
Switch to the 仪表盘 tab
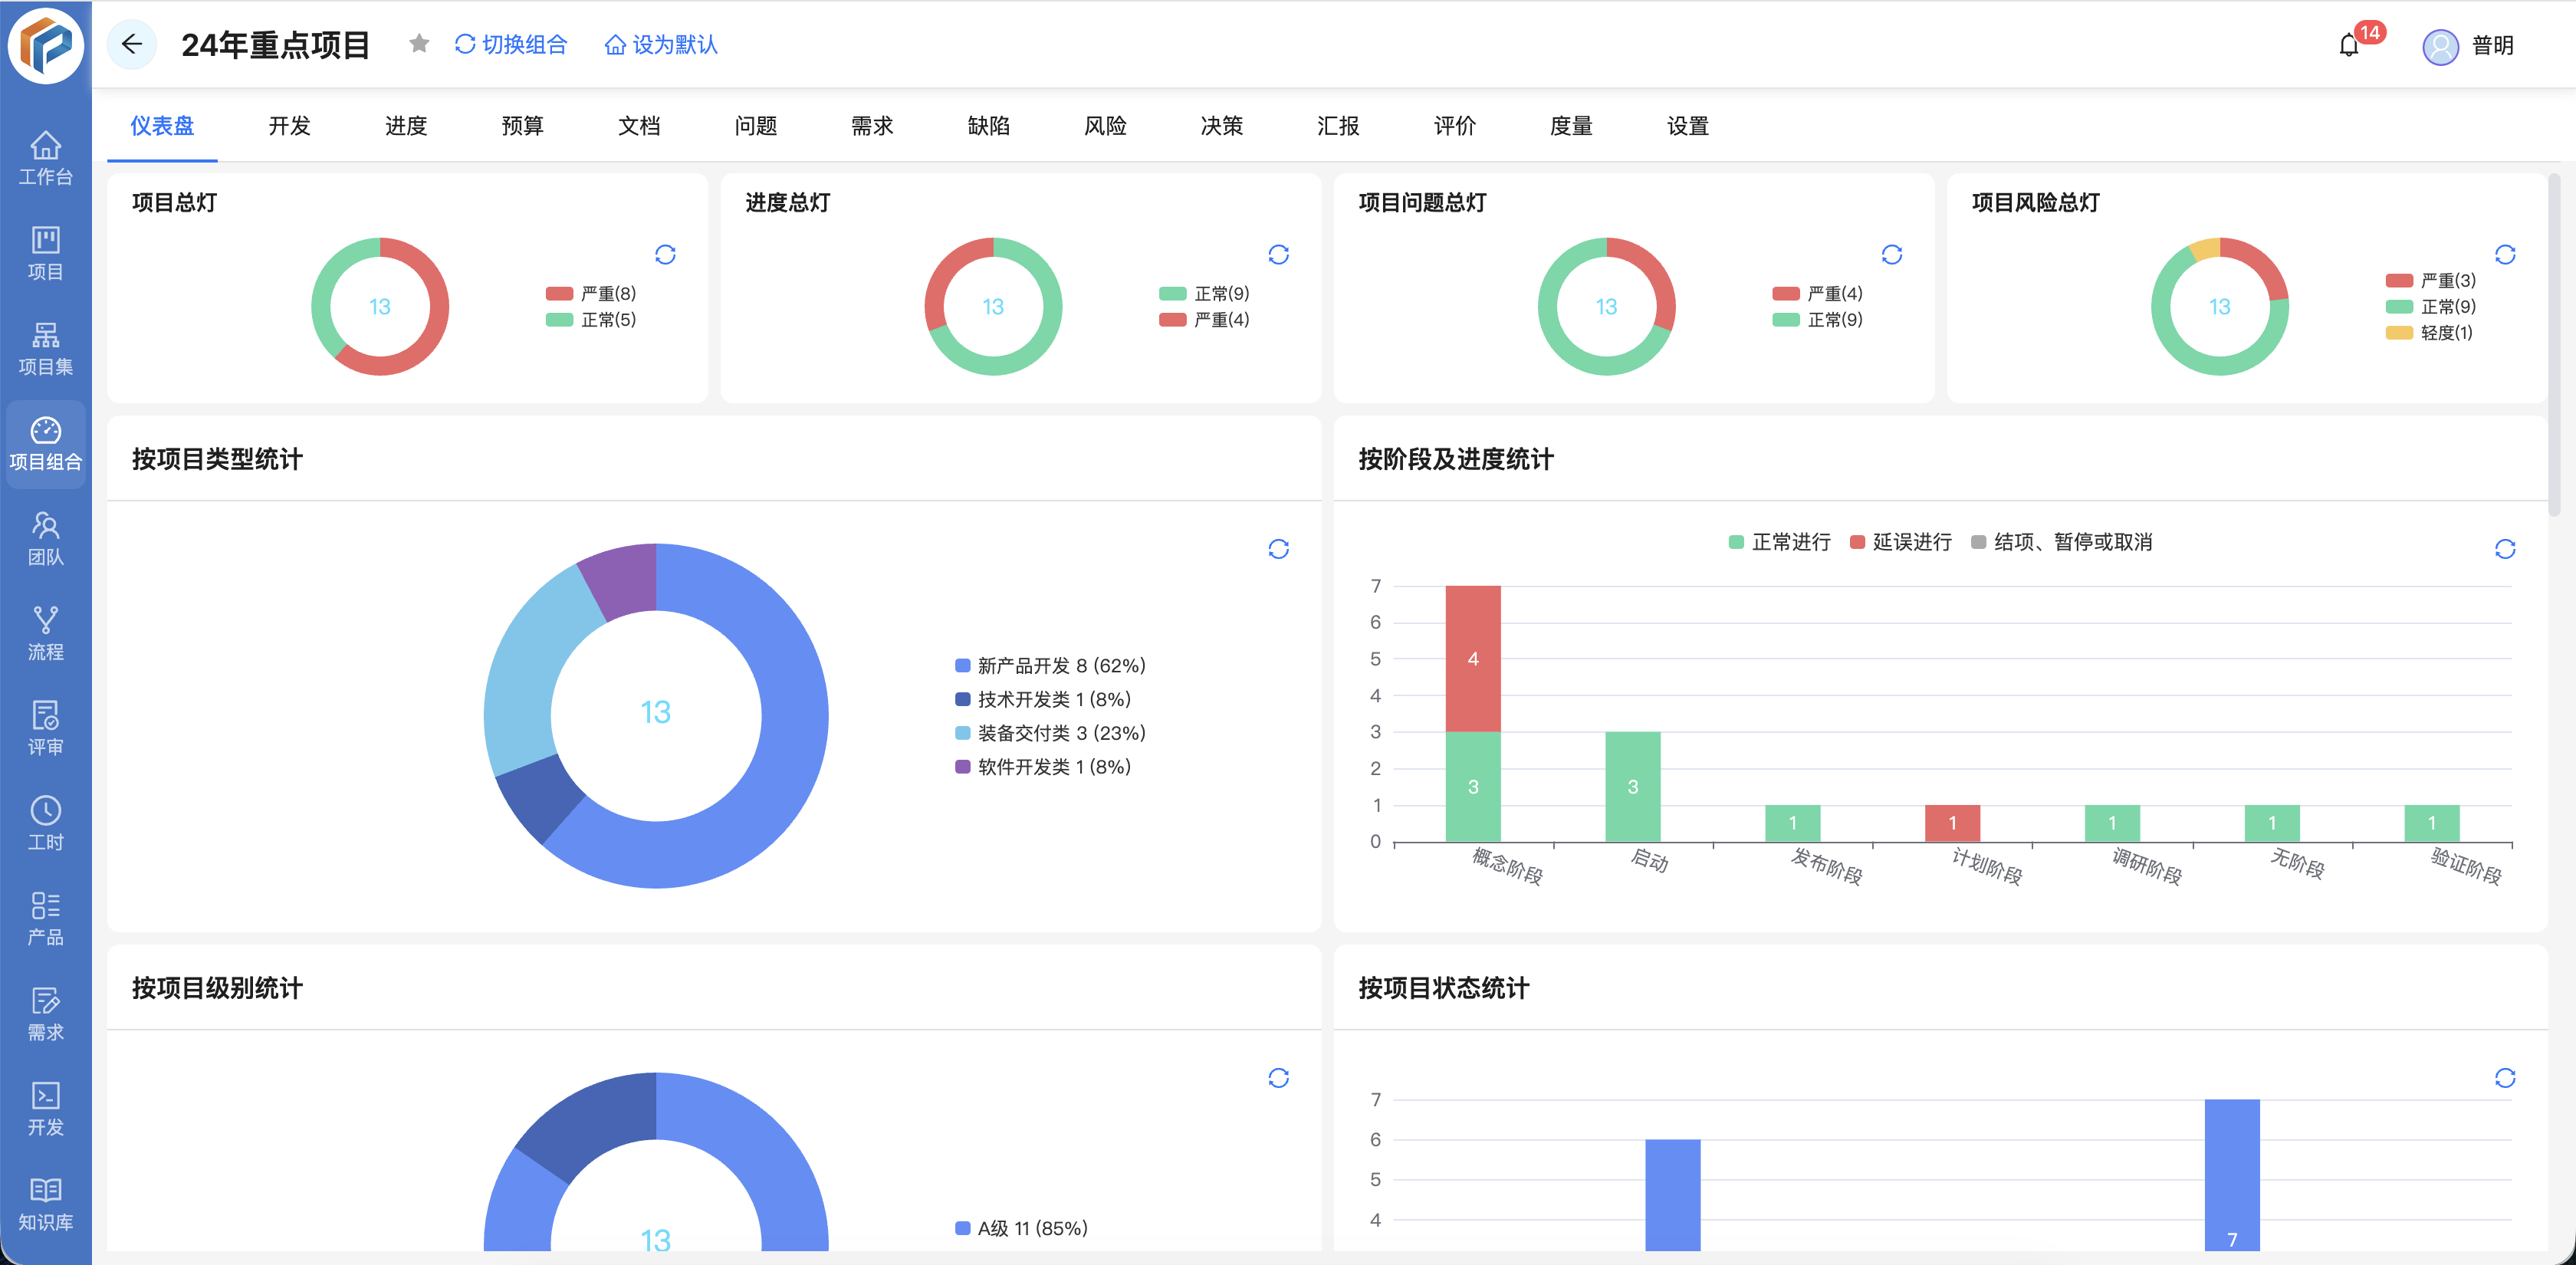tap(162, 126)
